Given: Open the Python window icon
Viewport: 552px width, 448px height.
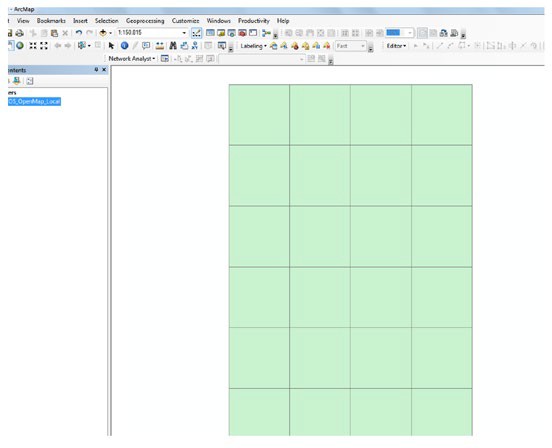Looking at the screenshot, I should click(x=253, y=33).
